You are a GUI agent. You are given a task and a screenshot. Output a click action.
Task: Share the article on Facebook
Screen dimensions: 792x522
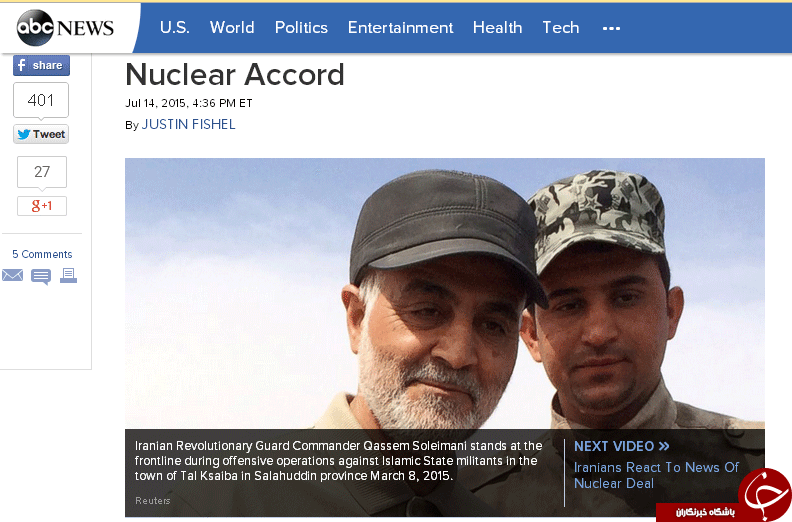pyautogui.click(x=41, y=65)
